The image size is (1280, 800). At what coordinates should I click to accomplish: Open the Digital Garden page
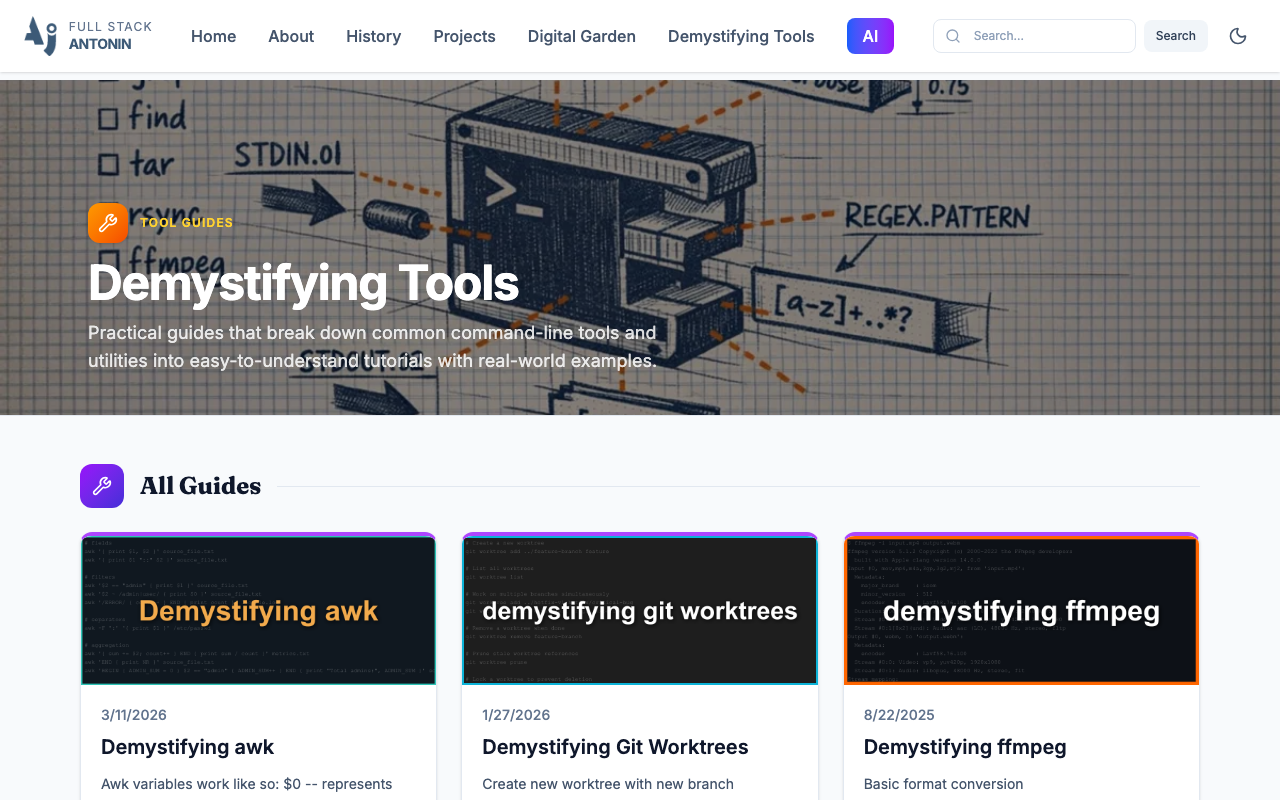pos(581,36)
